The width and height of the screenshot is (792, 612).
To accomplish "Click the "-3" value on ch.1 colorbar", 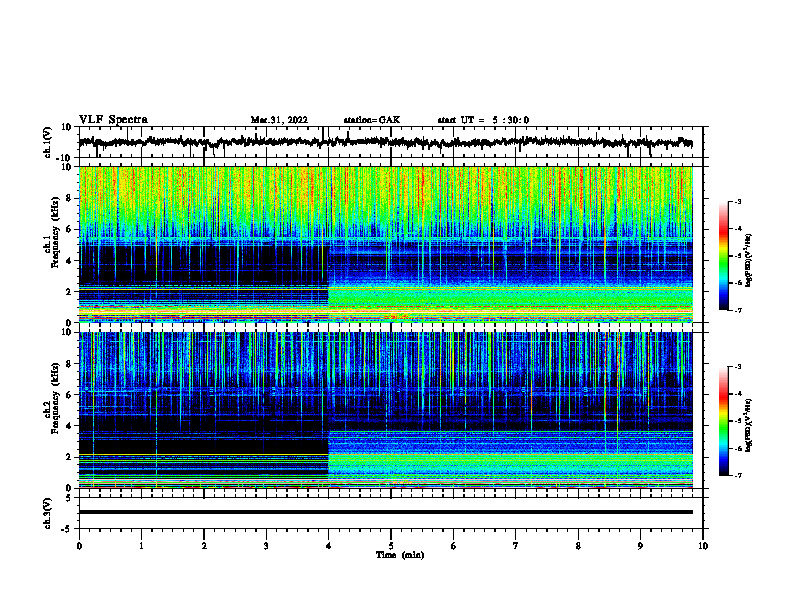I will coord(737,201).
